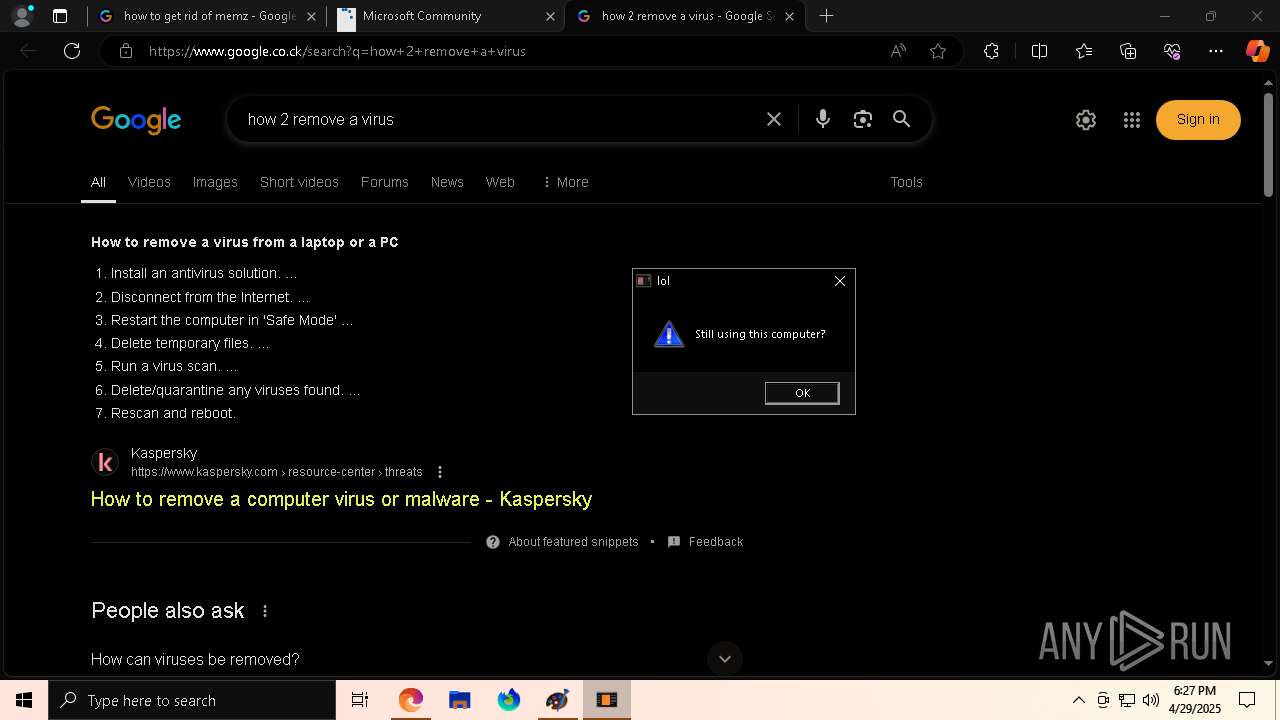The image size is (1280, 720).
Task: Close the lol message box
Action: click(840, 281)
